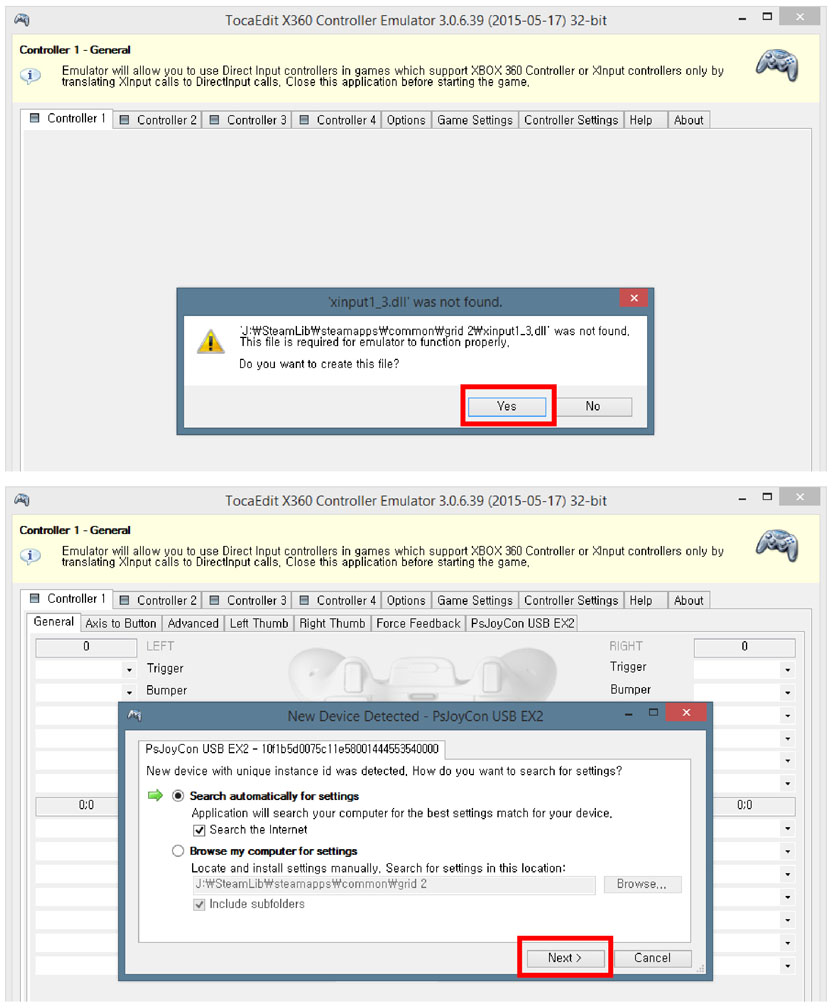Click the LEFT heading label
The height and width of the screenshot is (1008, 836).
(160, 646)
